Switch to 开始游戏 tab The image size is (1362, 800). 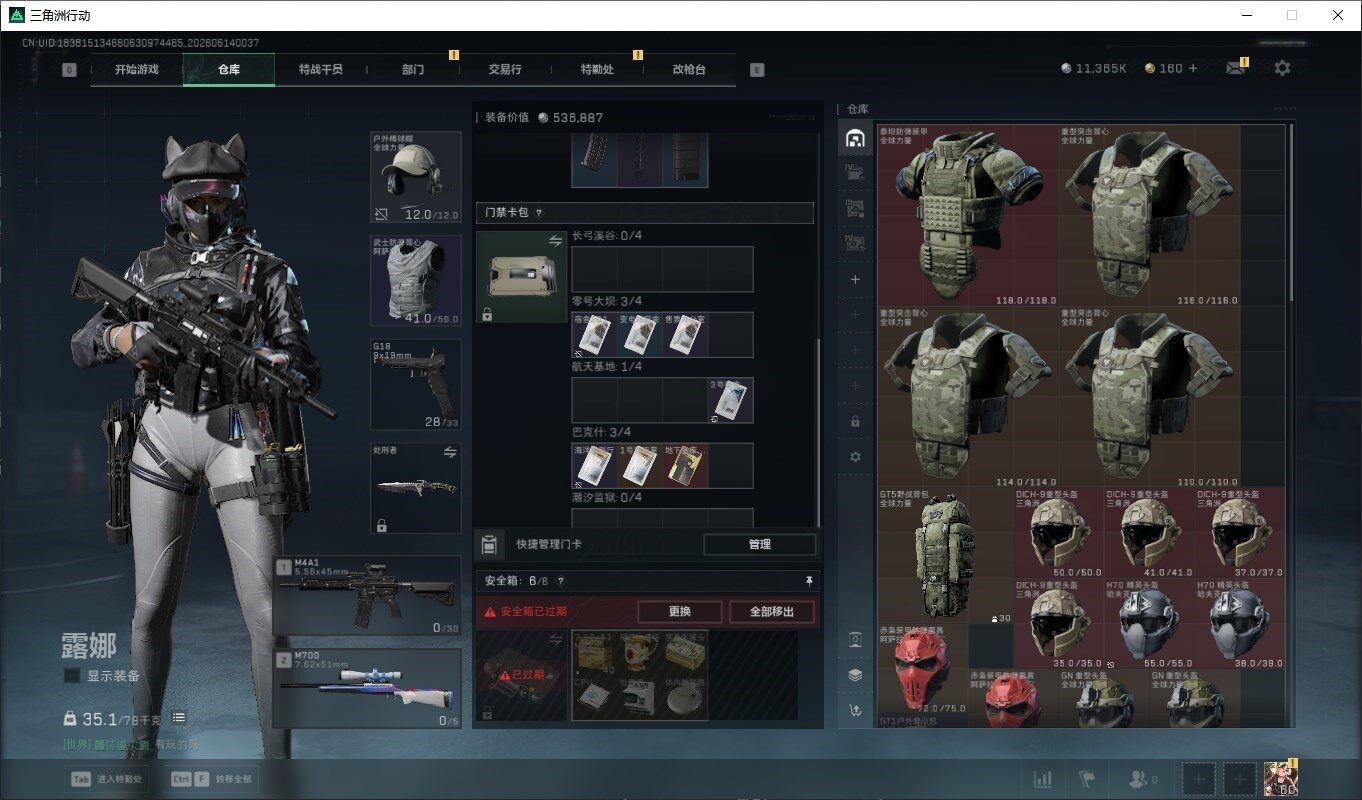click(137, 70)
